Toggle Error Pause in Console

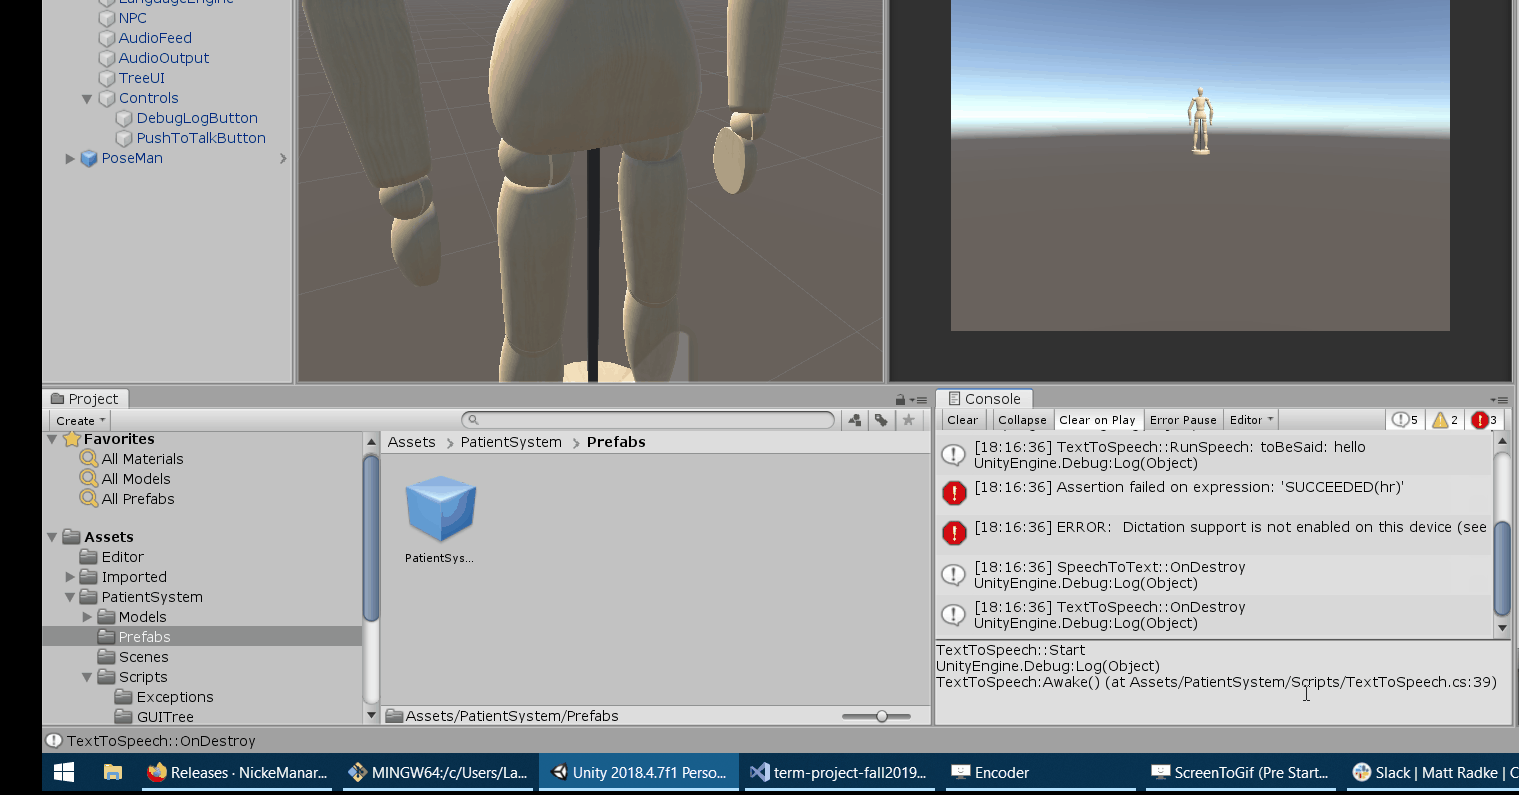point(1183,420)
